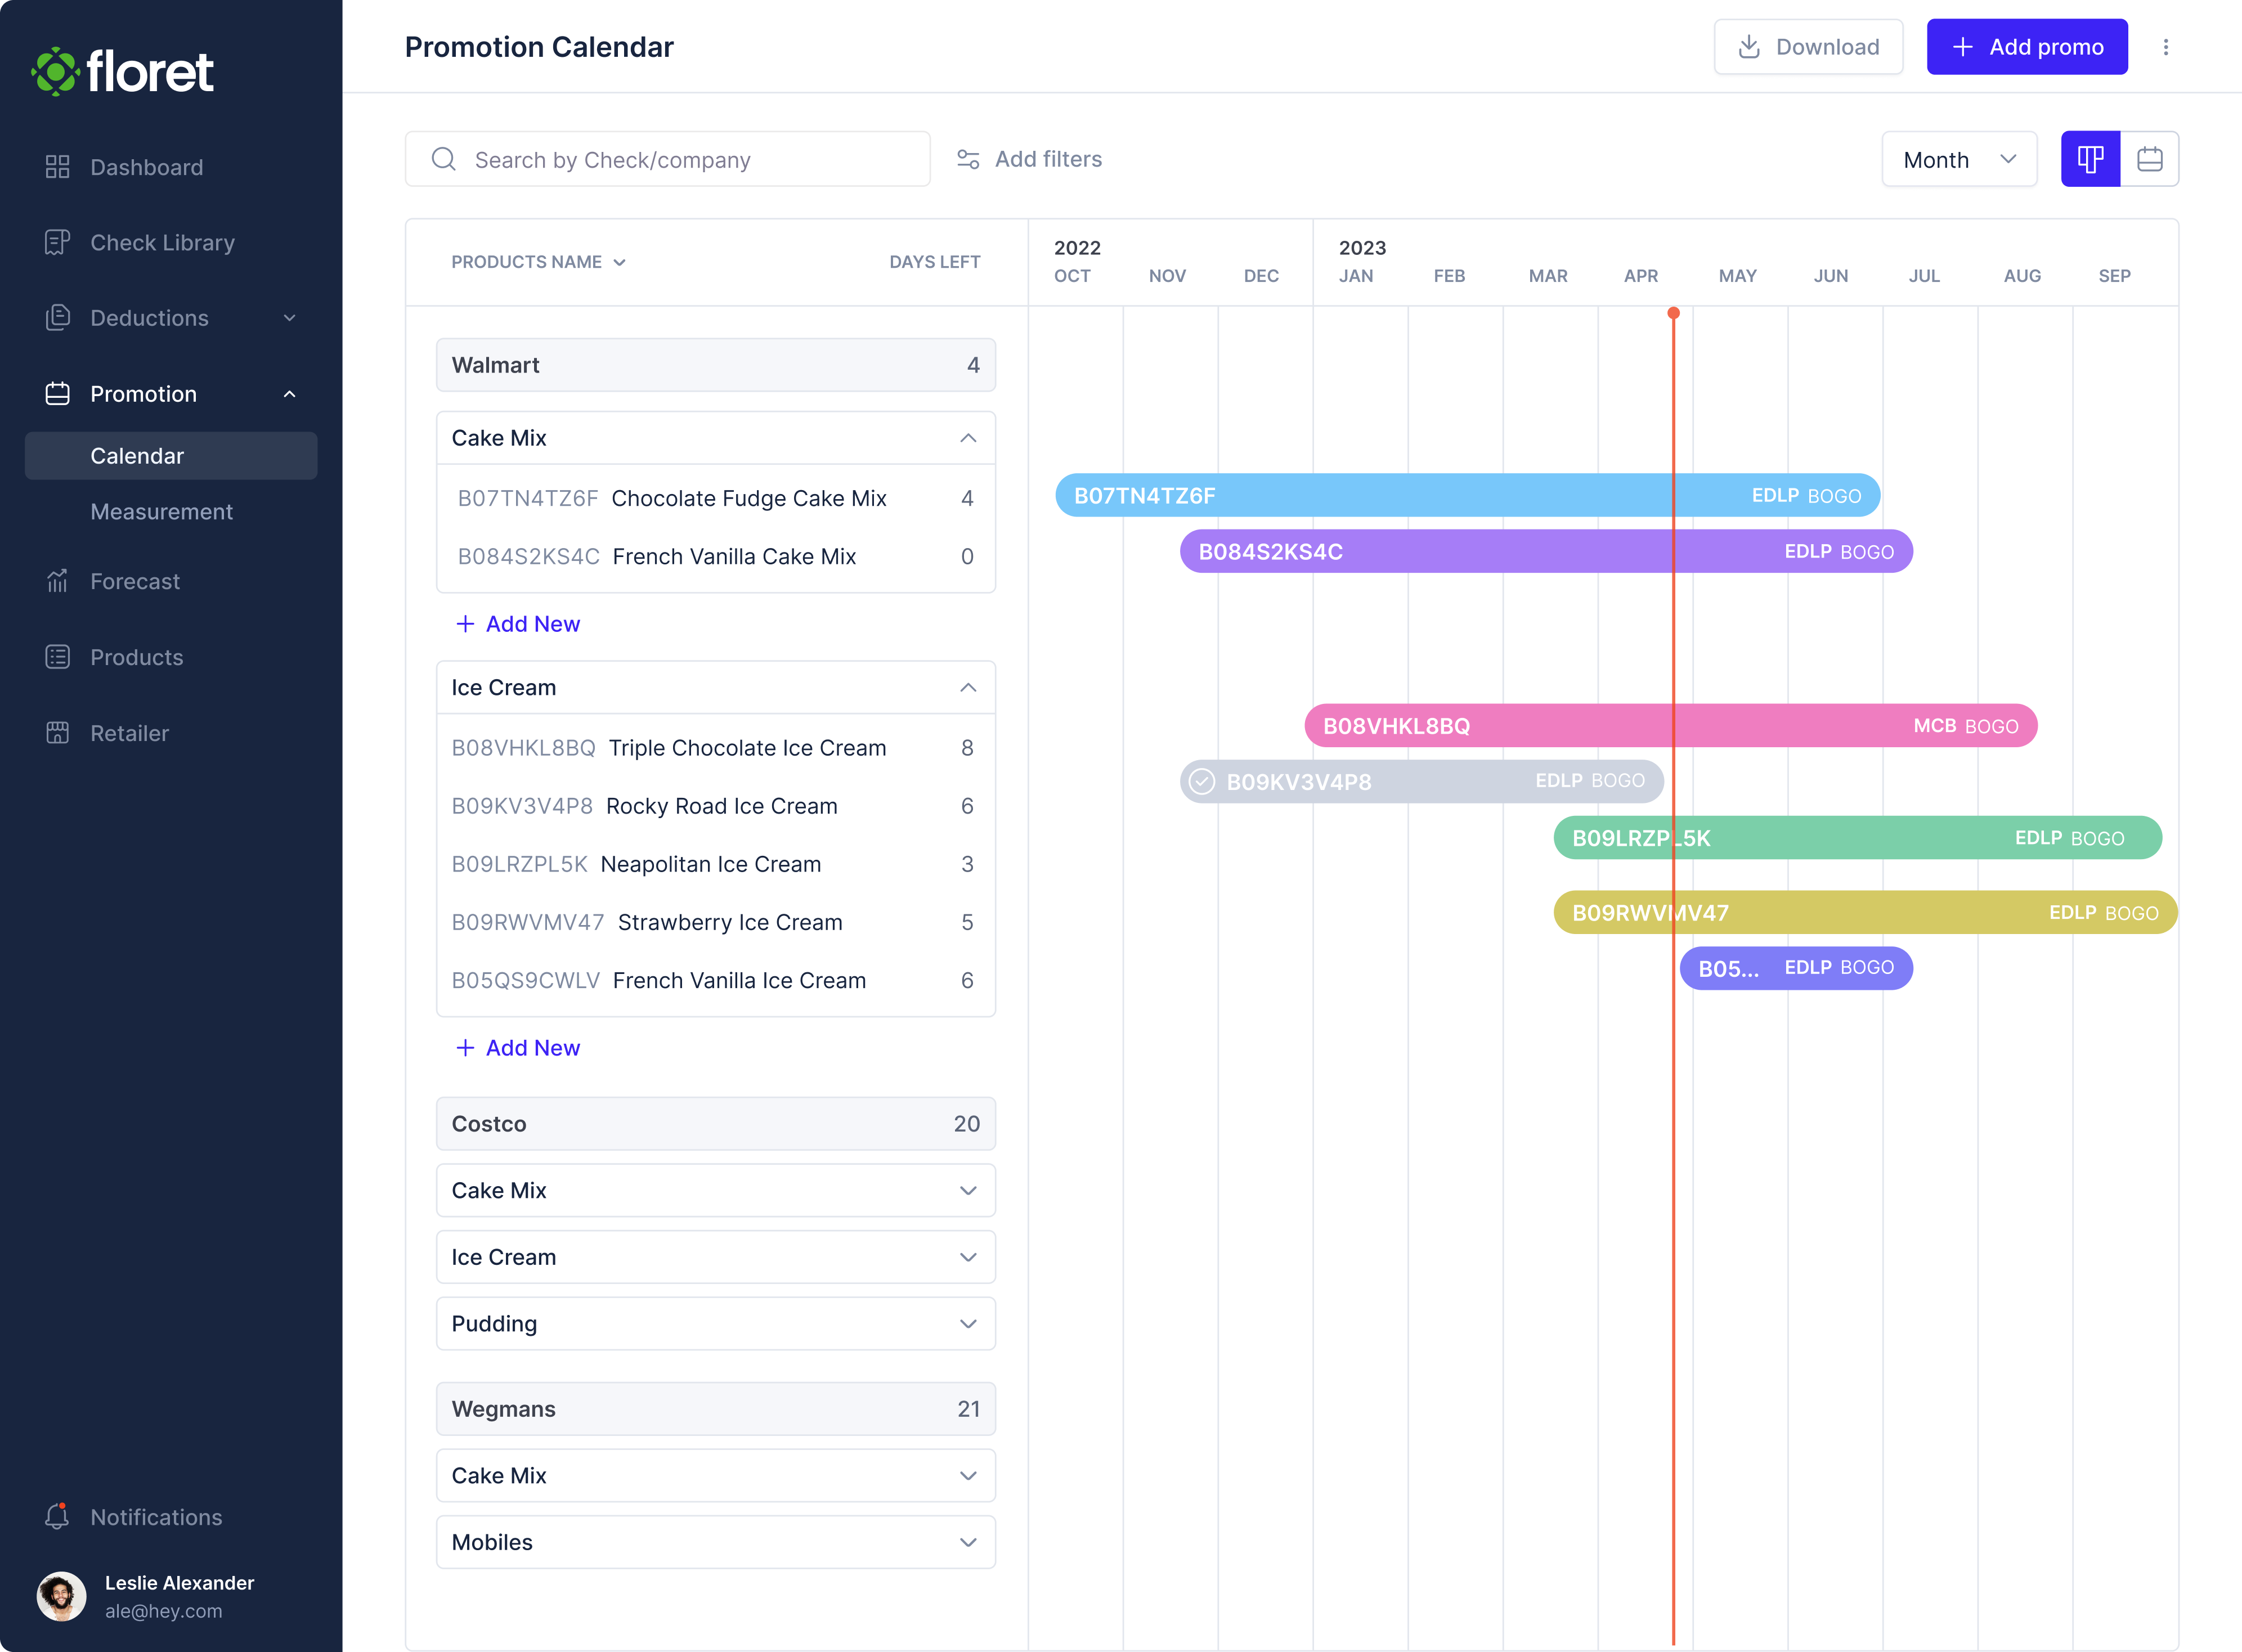
Task: Open the three-dot more options menu
Action: click(2165, 47)
